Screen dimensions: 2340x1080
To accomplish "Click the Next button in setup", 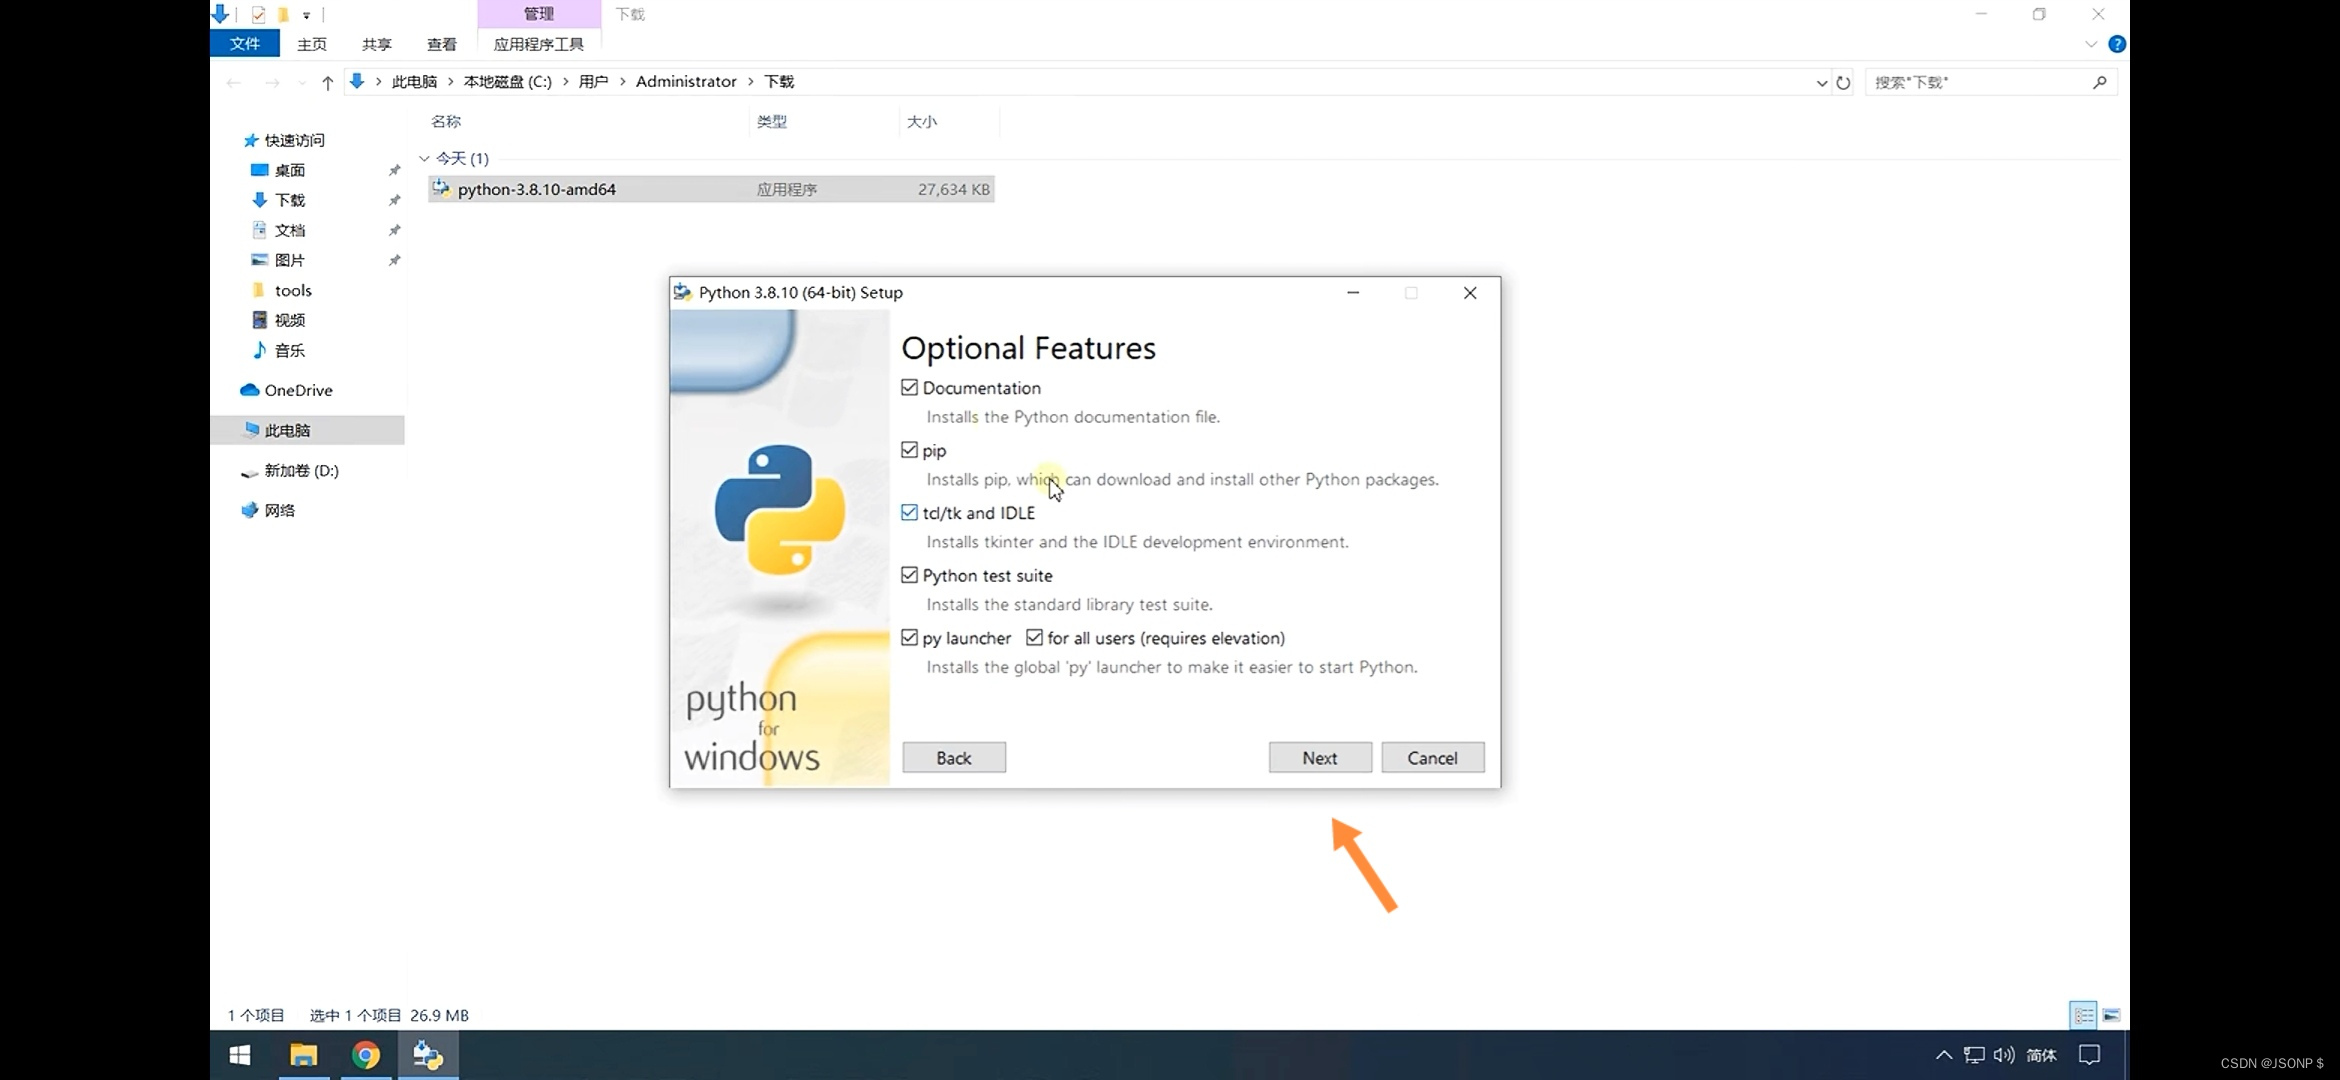I will point(1319,756).
